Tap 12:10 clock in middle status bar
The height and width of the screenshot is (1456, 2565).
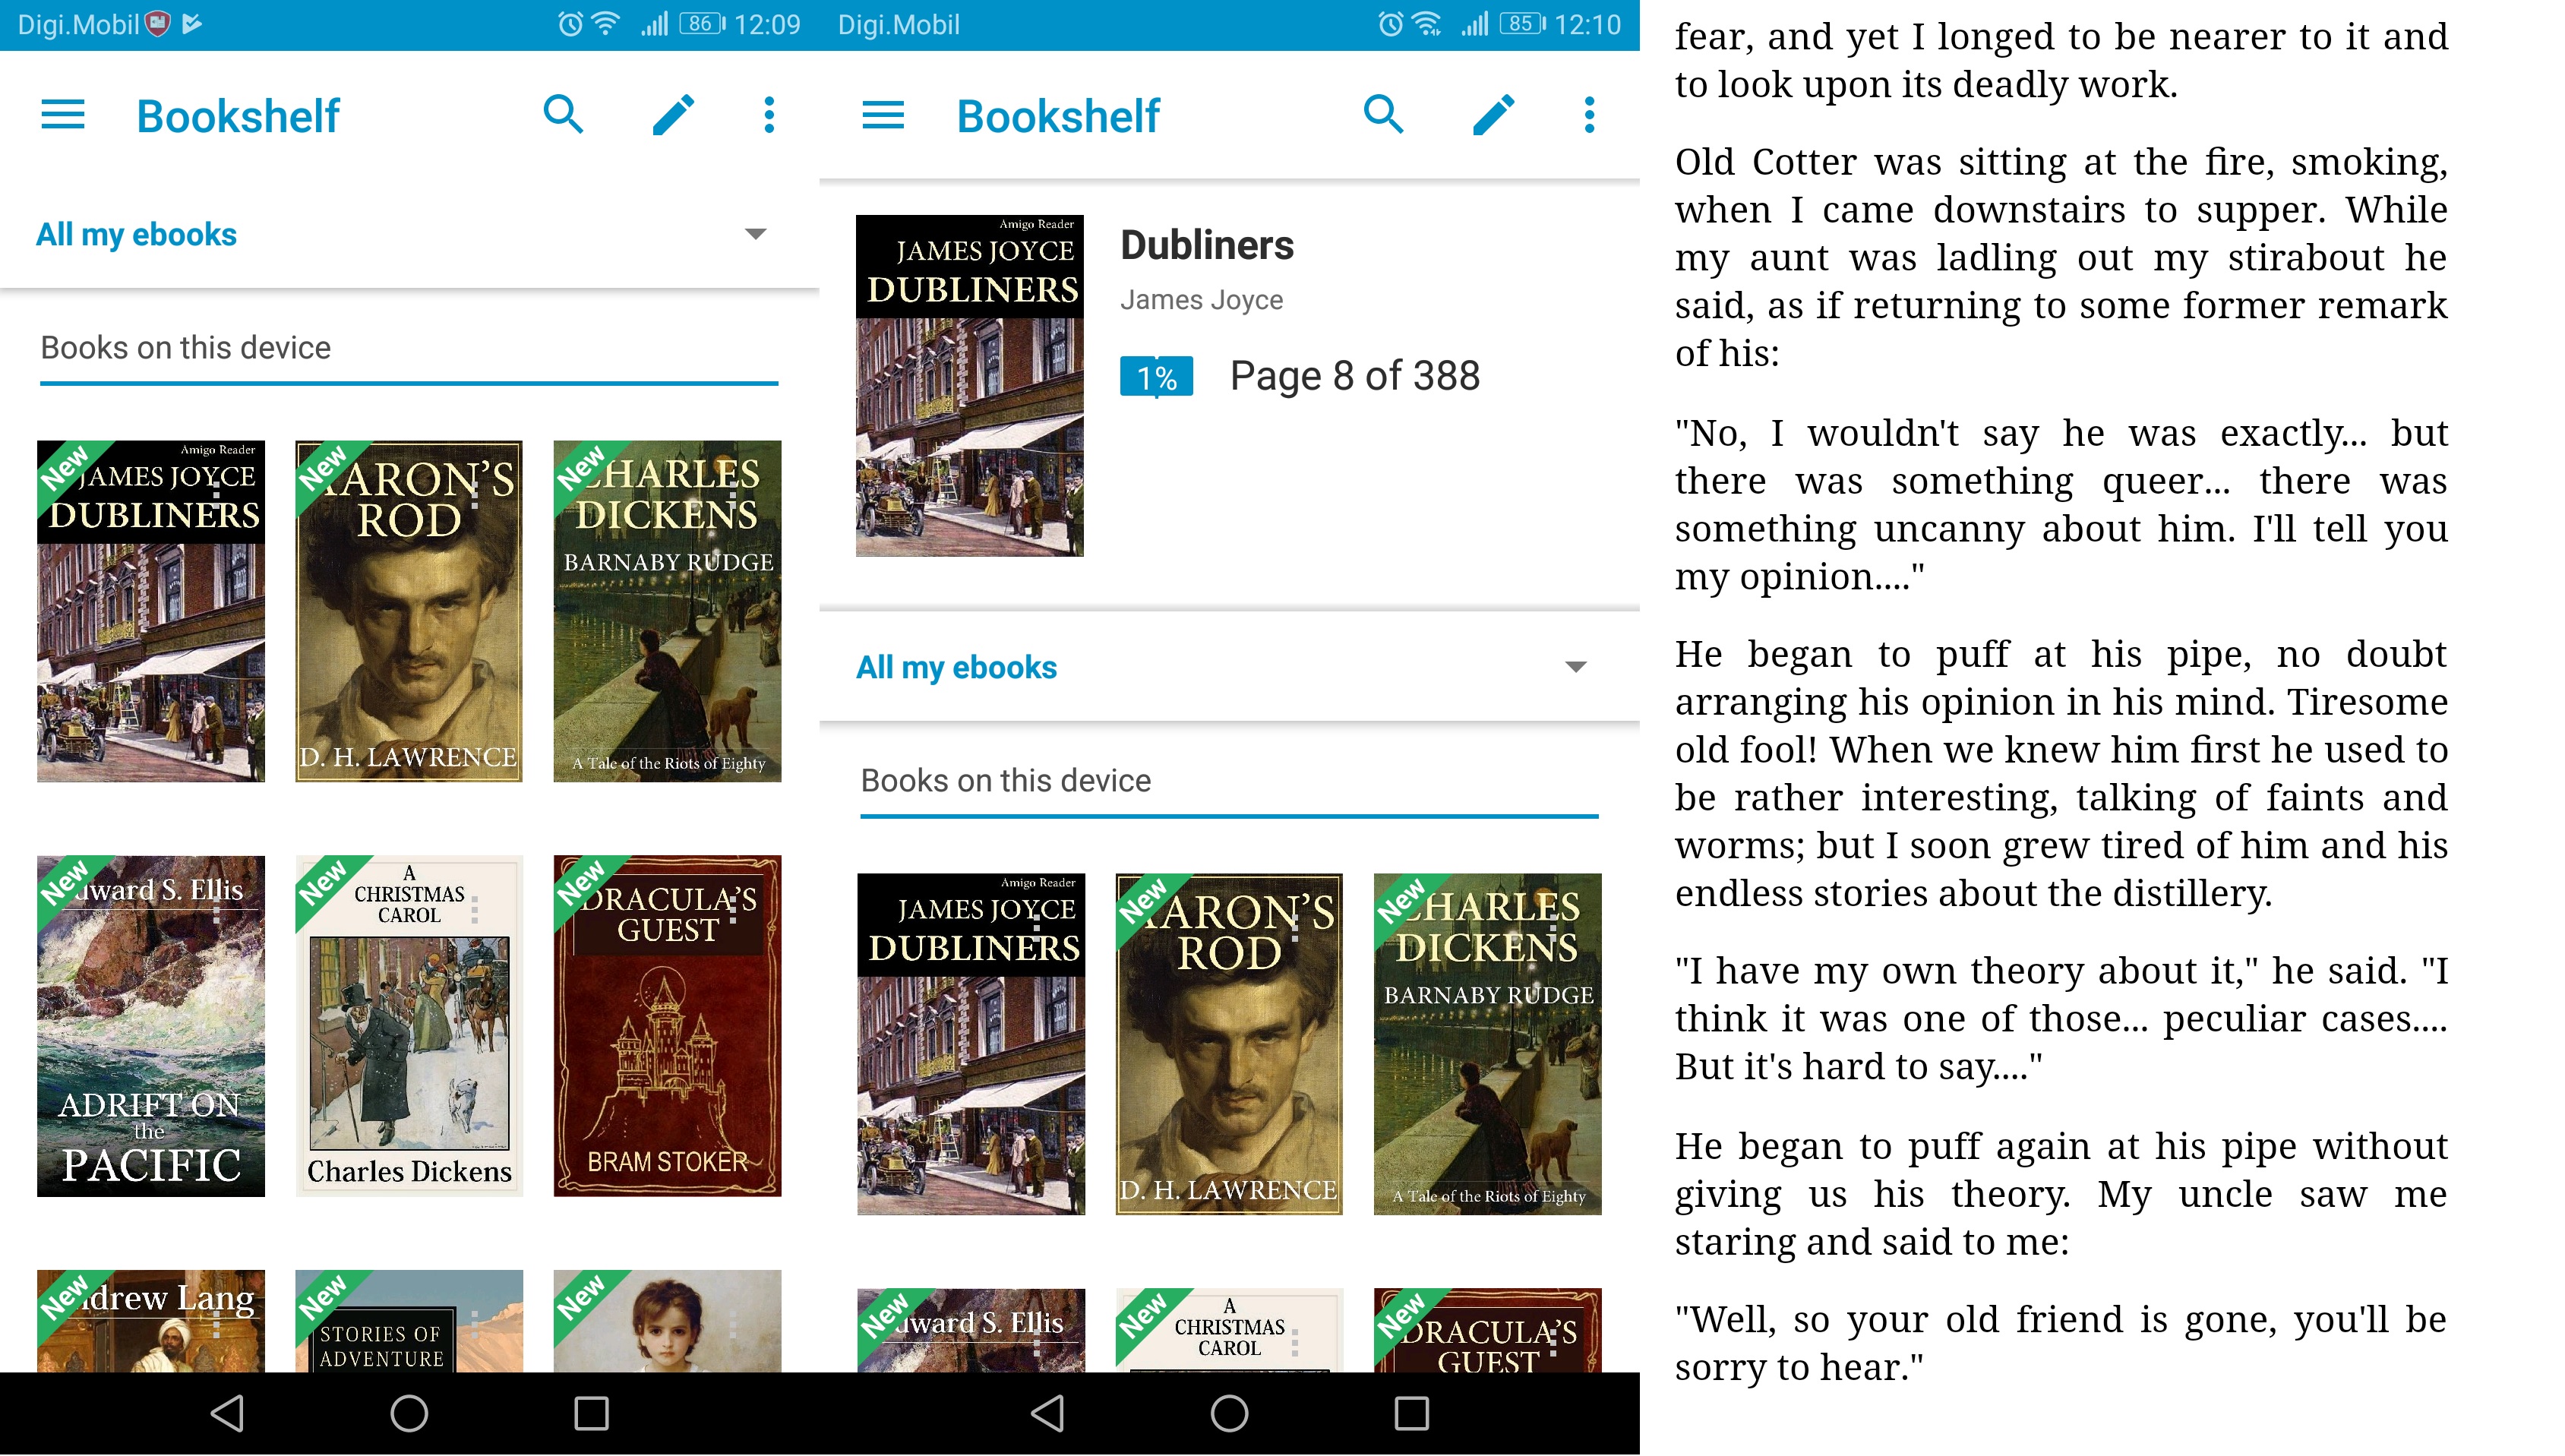click(x=1588, y=24)
